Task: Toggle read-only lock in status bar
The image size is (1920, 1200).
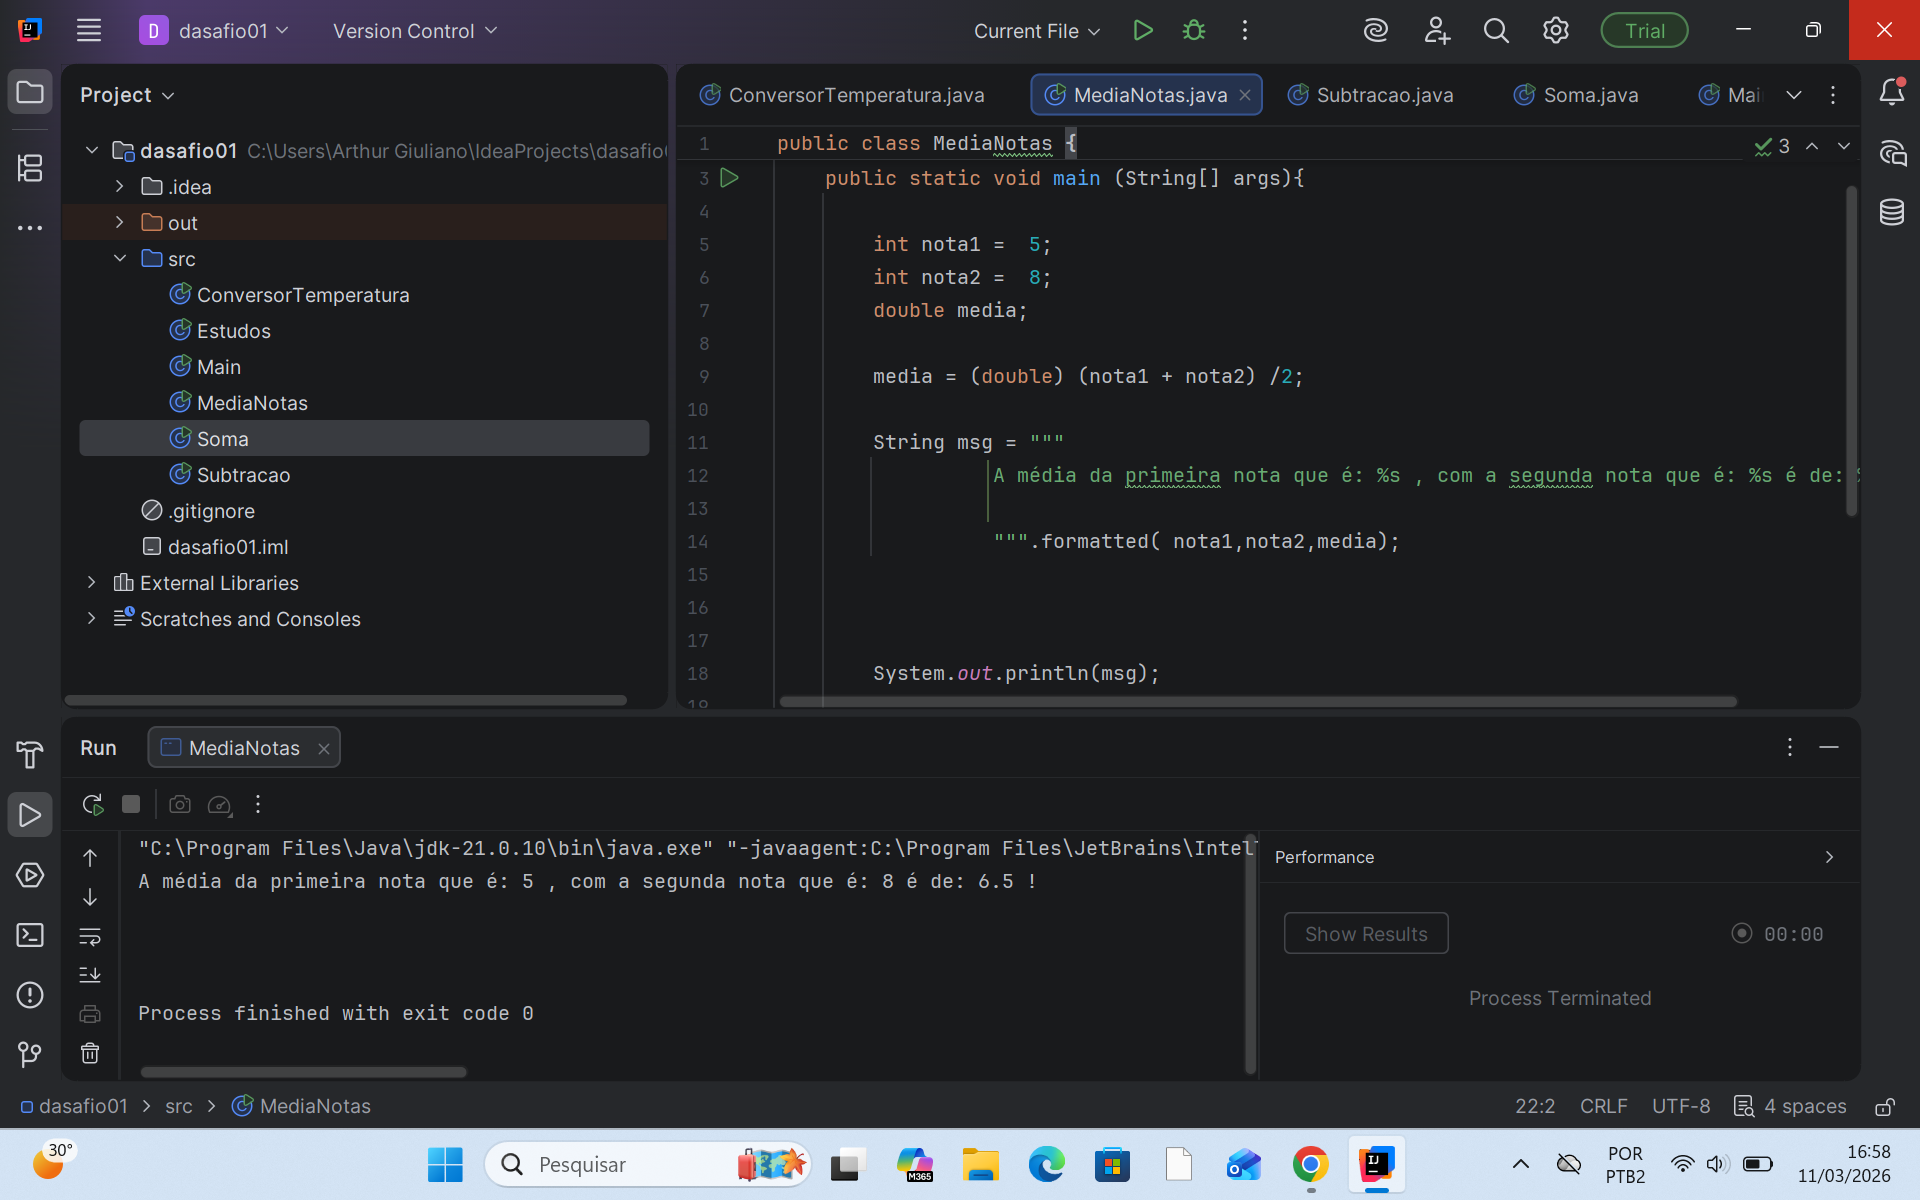Action: pos(1885,1106)
